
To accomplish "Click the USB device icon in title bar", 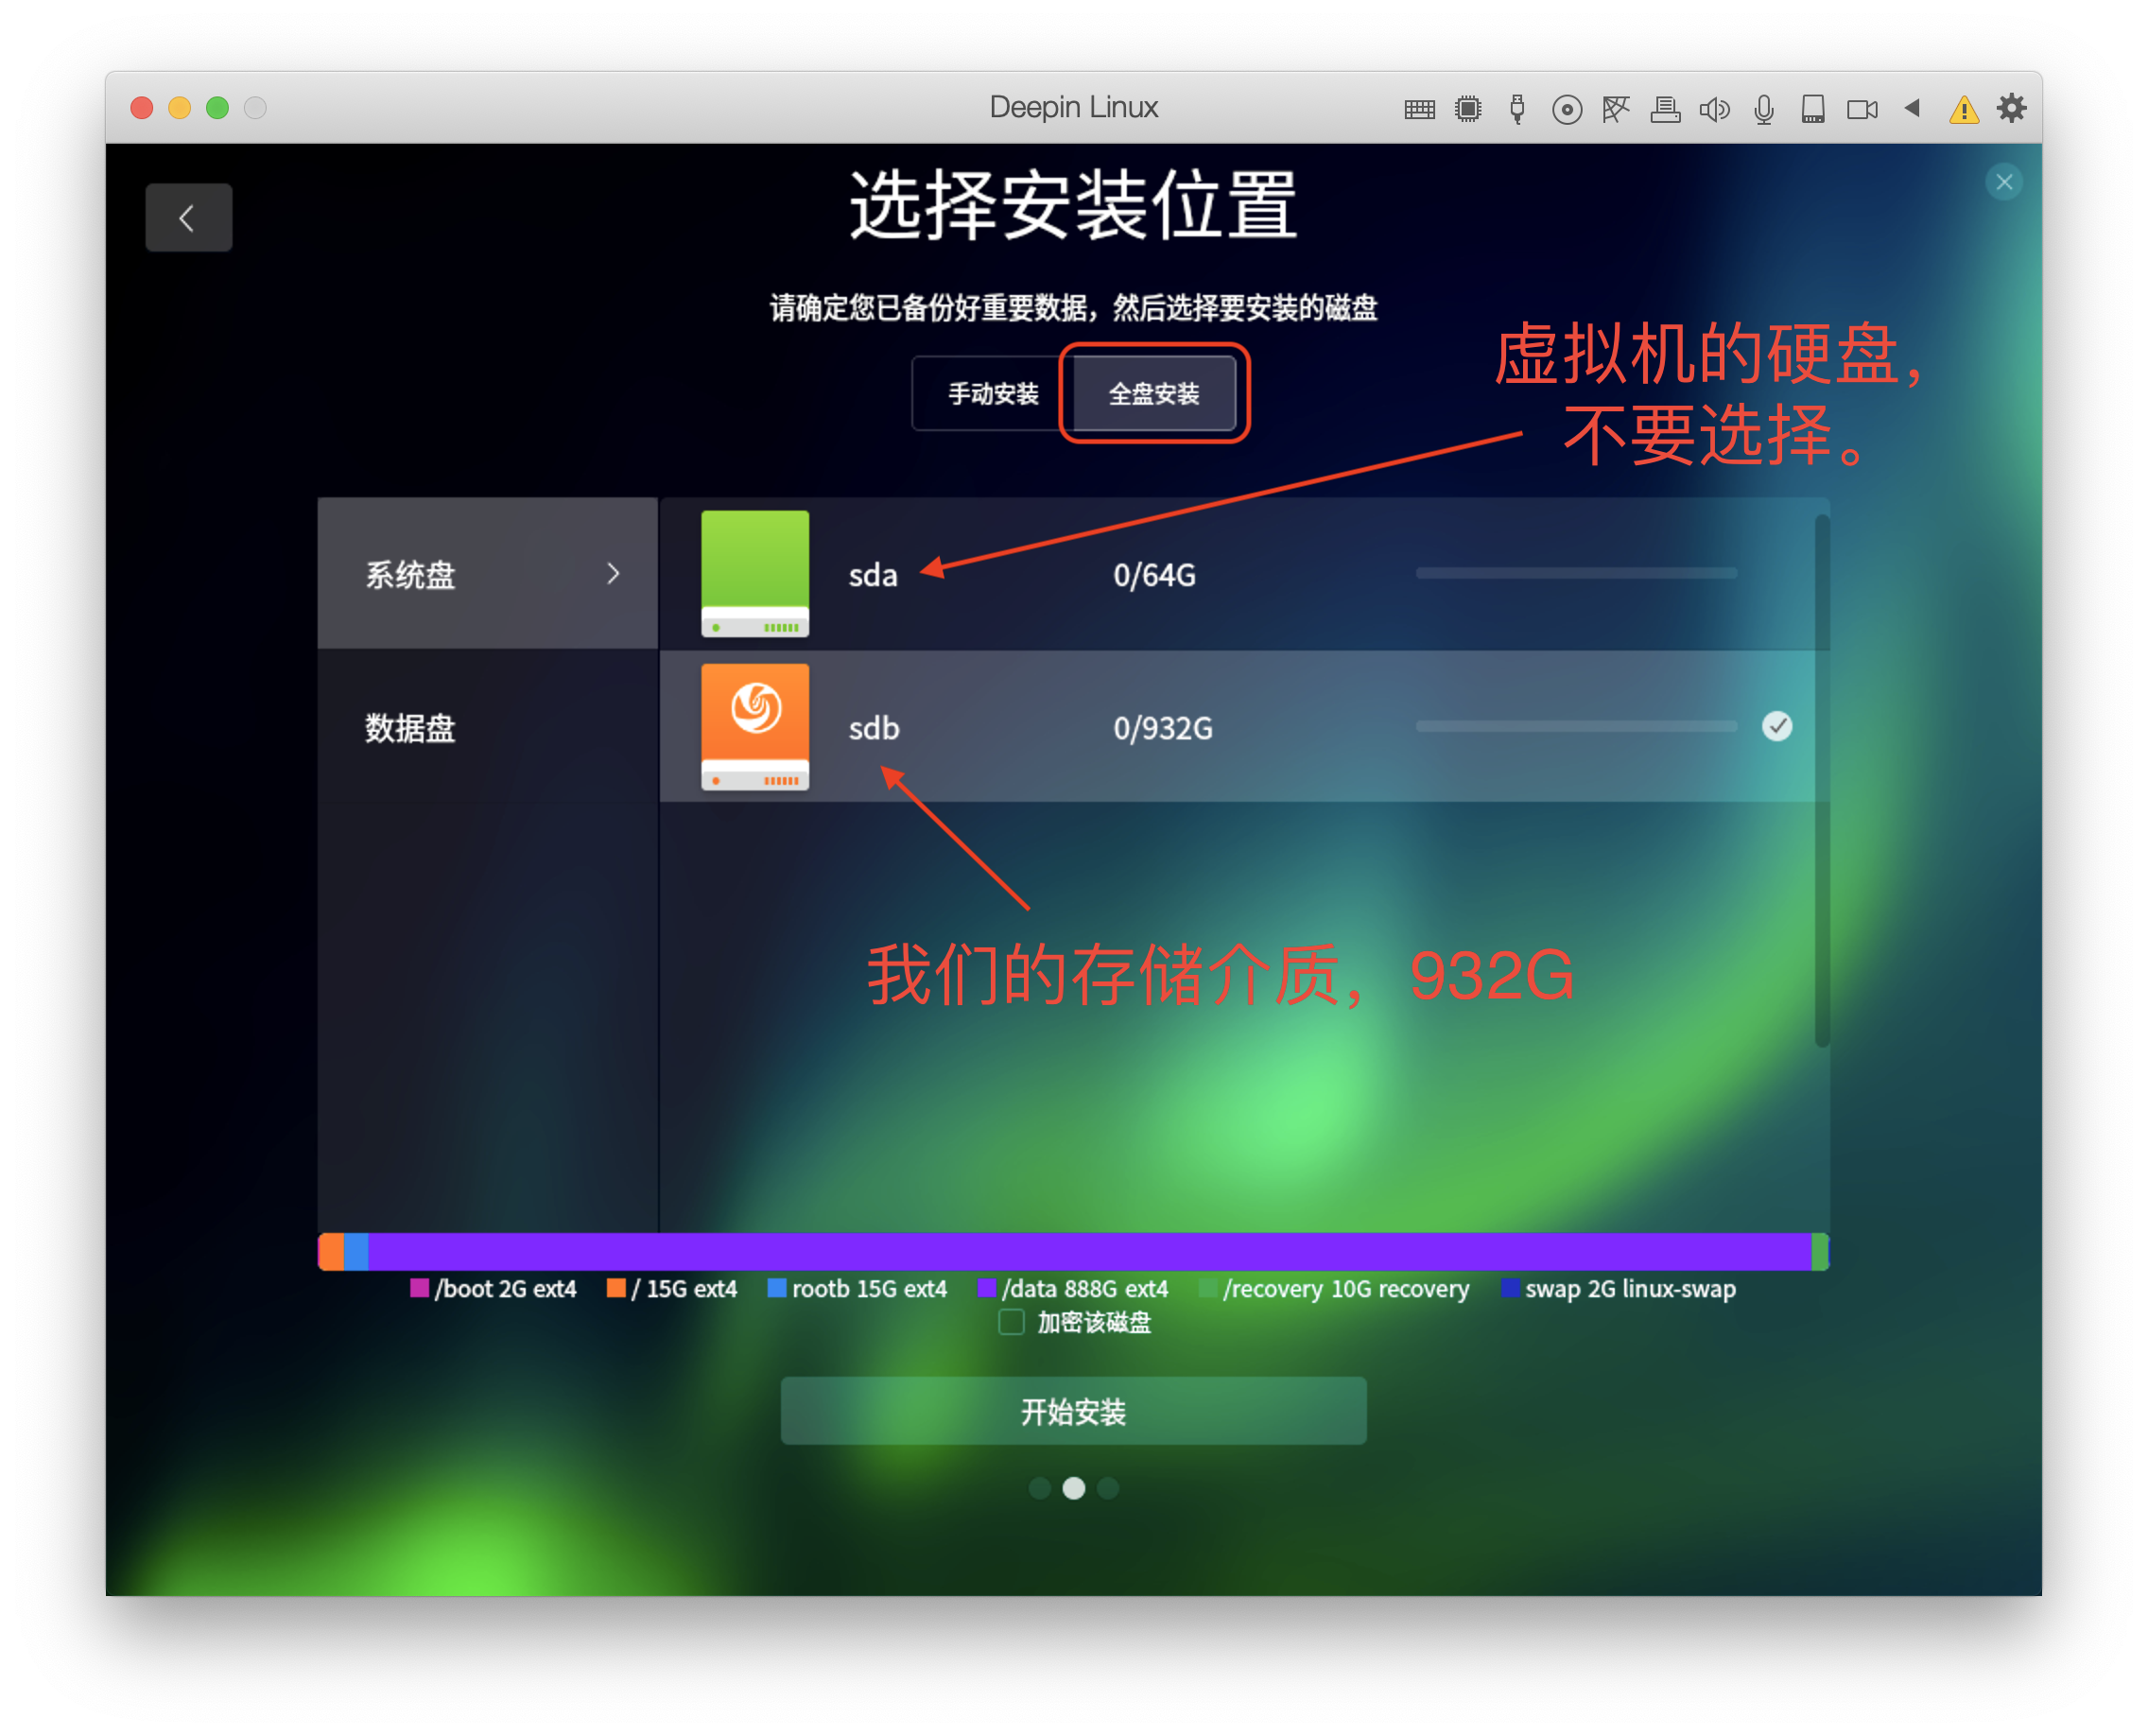I will point(1517,109).
